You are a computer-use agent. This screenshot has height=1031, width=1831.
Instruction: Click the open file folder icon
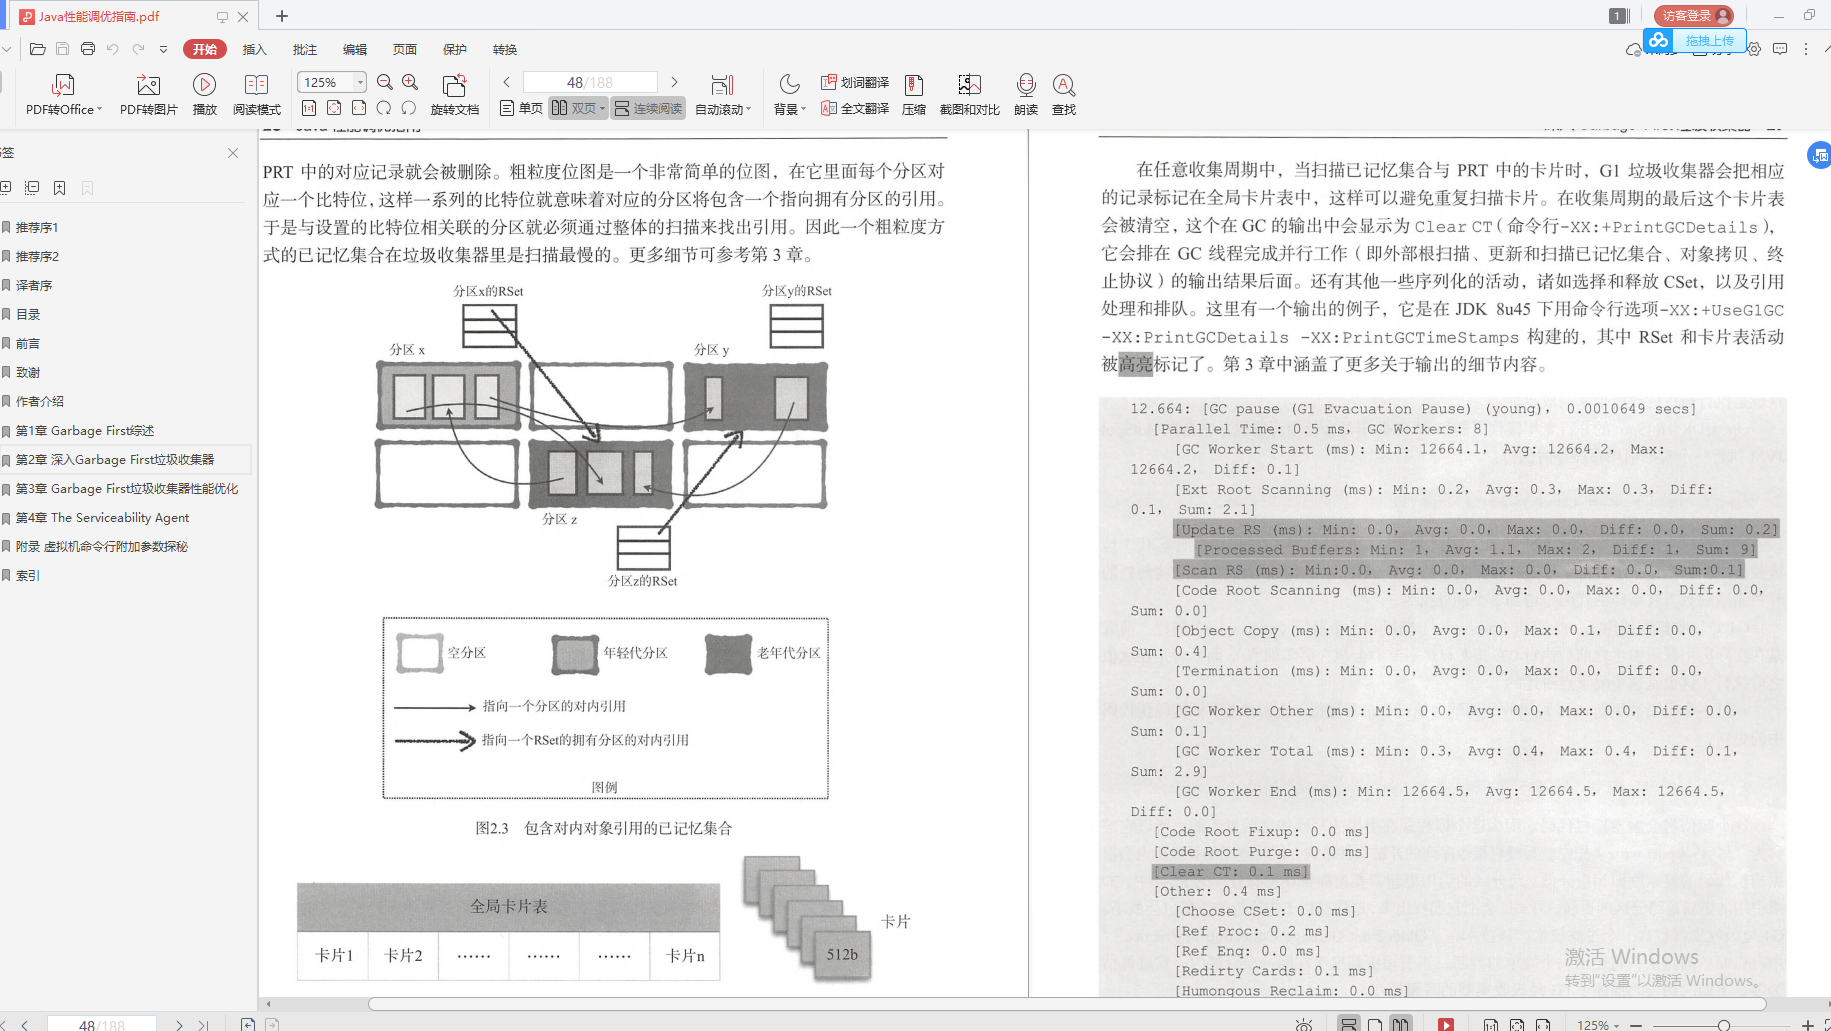click(38, 49)
